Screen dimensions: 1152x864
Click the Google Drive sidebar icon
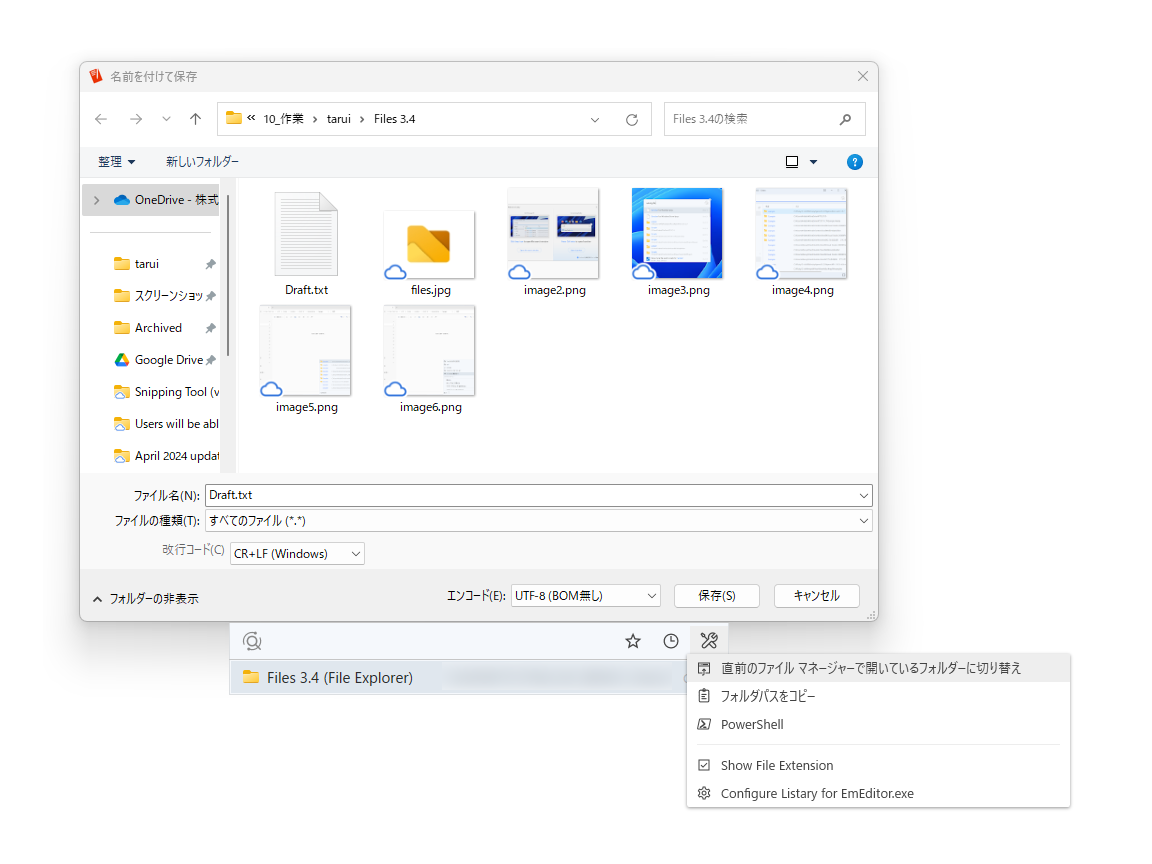pos(122,360)
